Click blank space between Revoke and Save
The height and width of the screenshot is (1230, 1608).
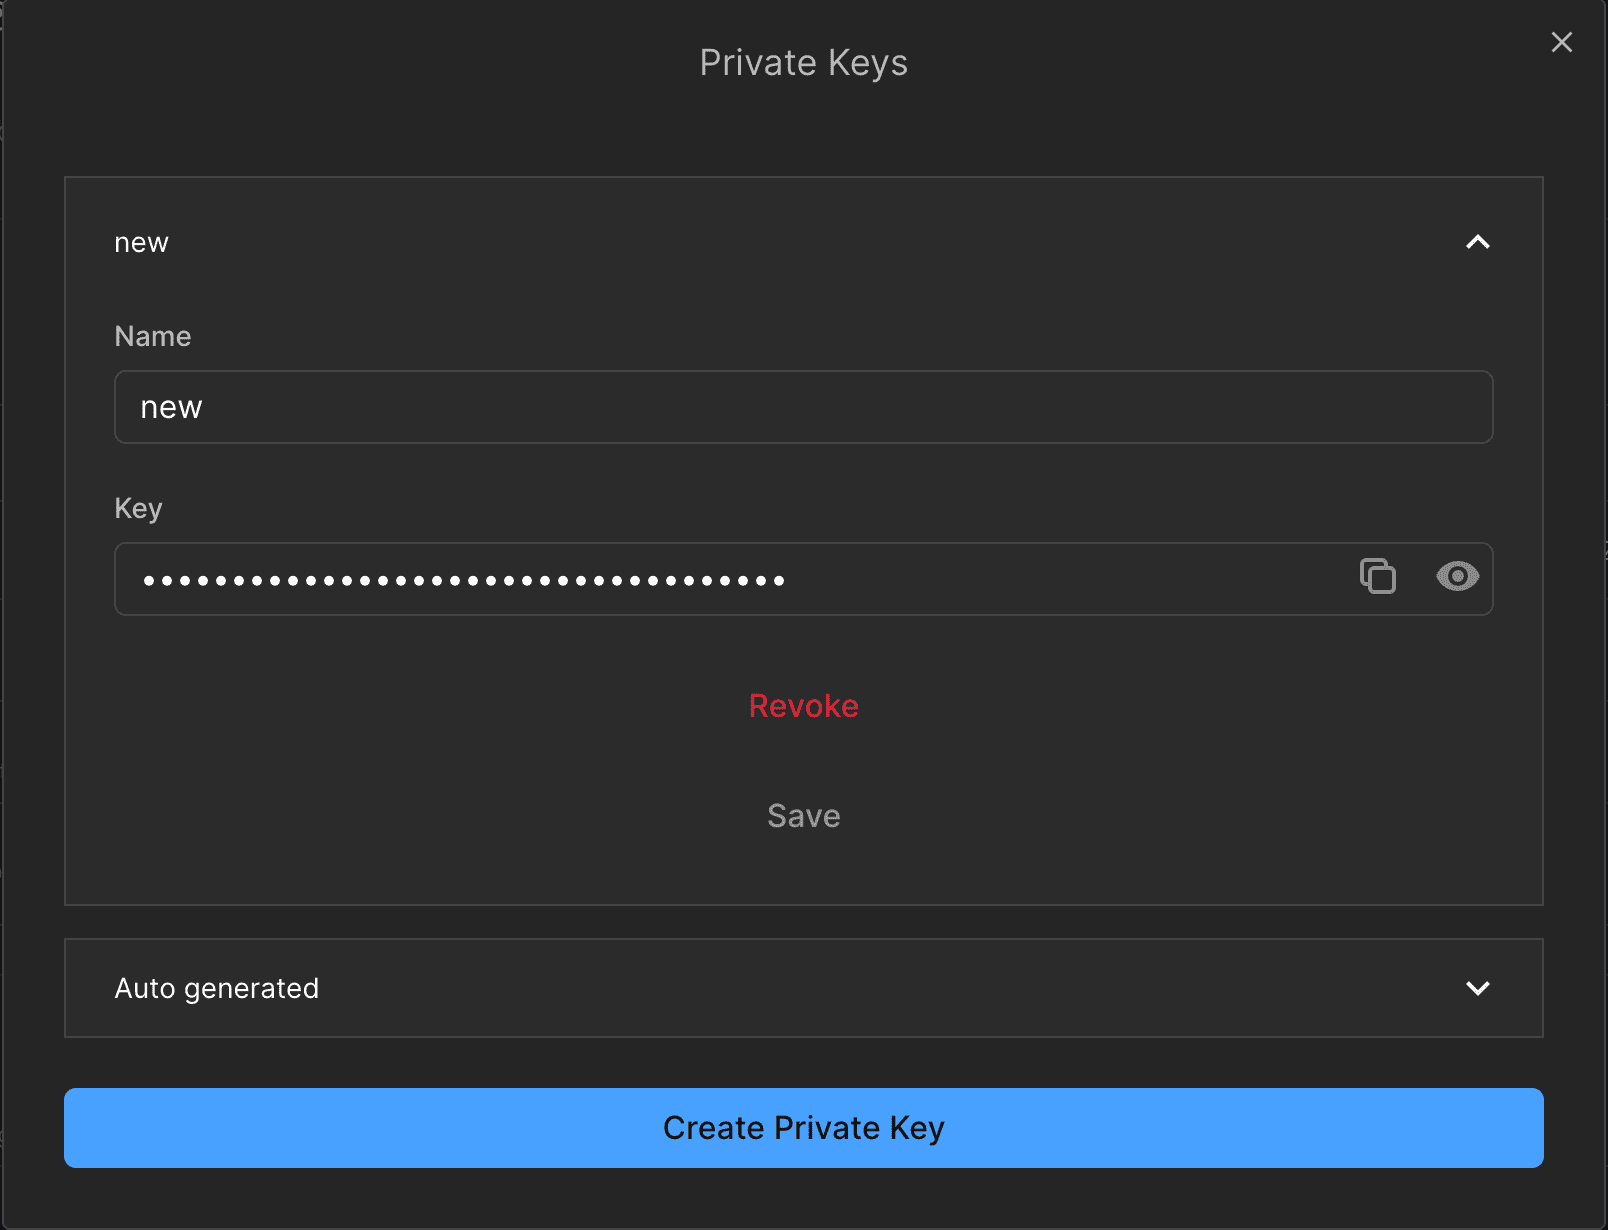[803, 761]
